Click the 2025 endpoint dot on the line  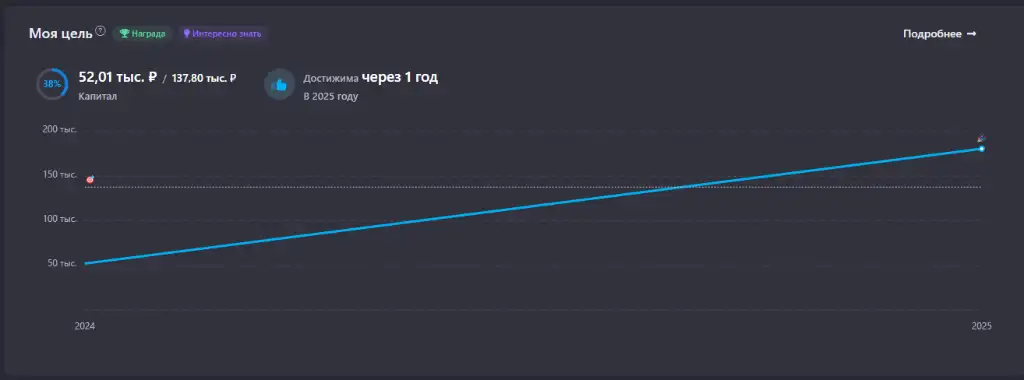(x=982, y=149)
